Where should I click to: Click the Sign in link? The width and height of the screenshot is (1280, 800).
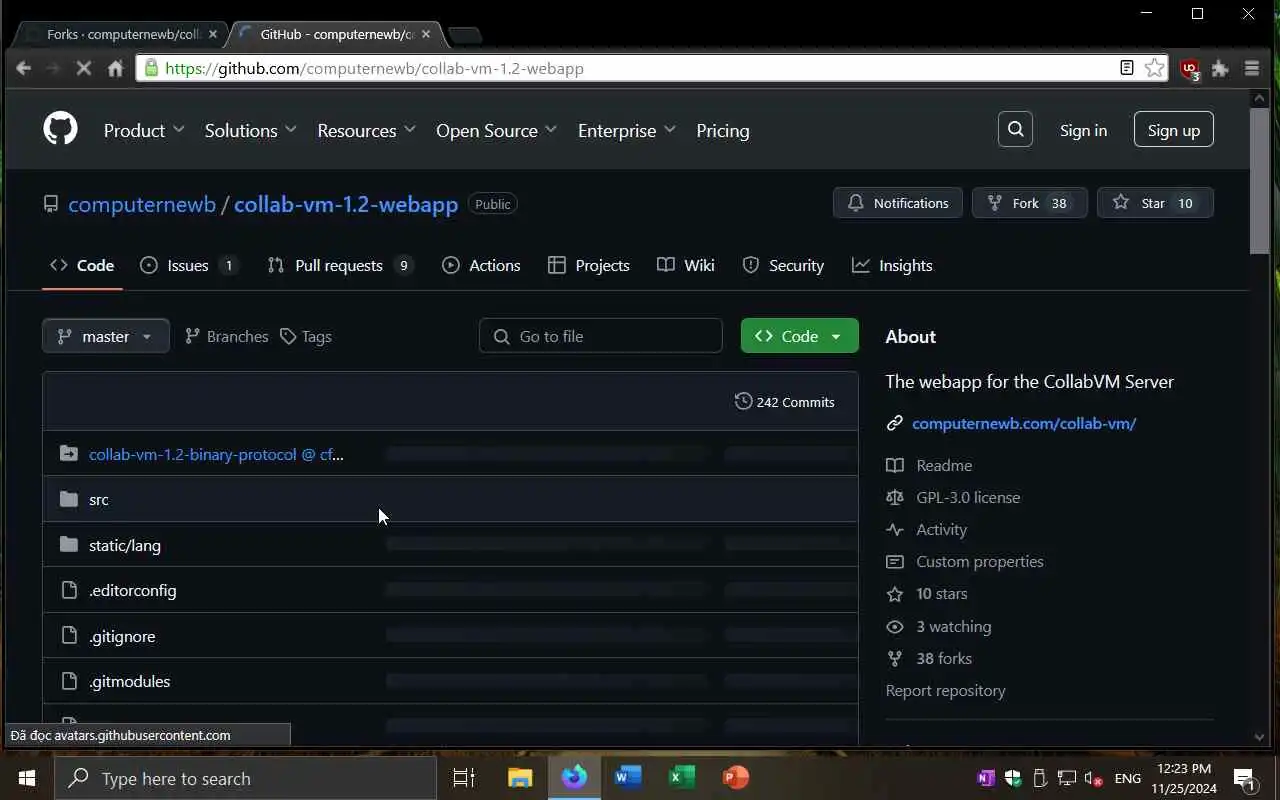coord(1083,130)
